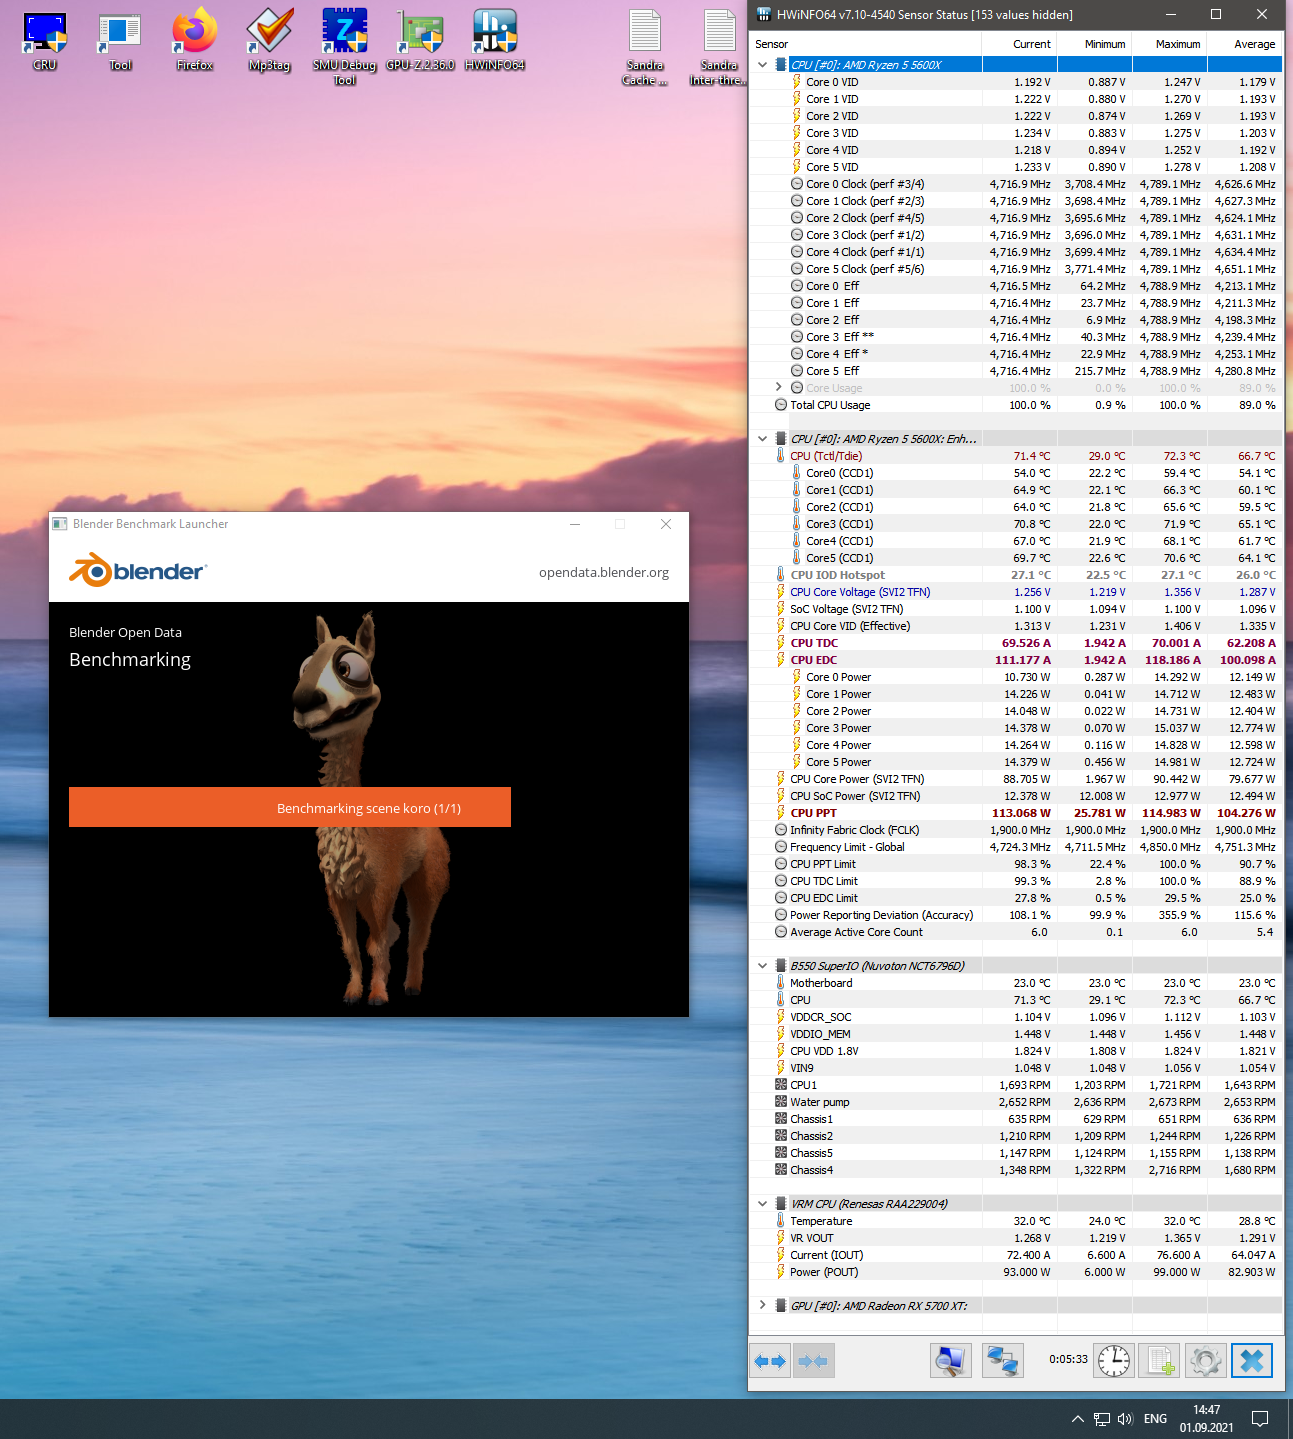Show hidden system tray icons
Viewport: 1293px width, 1439px height.
pos(1077,1419)
